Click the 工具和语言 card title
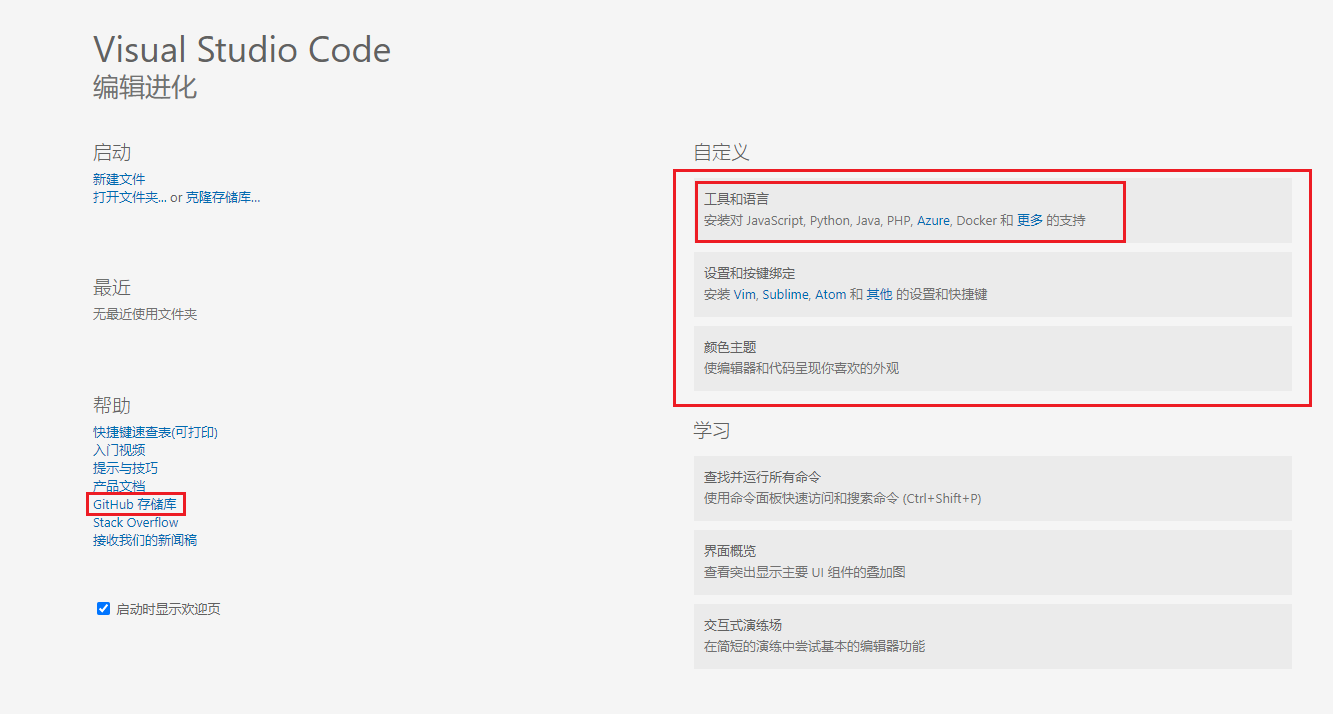The height and width of the screenshot is (714, 1333). (x=736, y=199)
